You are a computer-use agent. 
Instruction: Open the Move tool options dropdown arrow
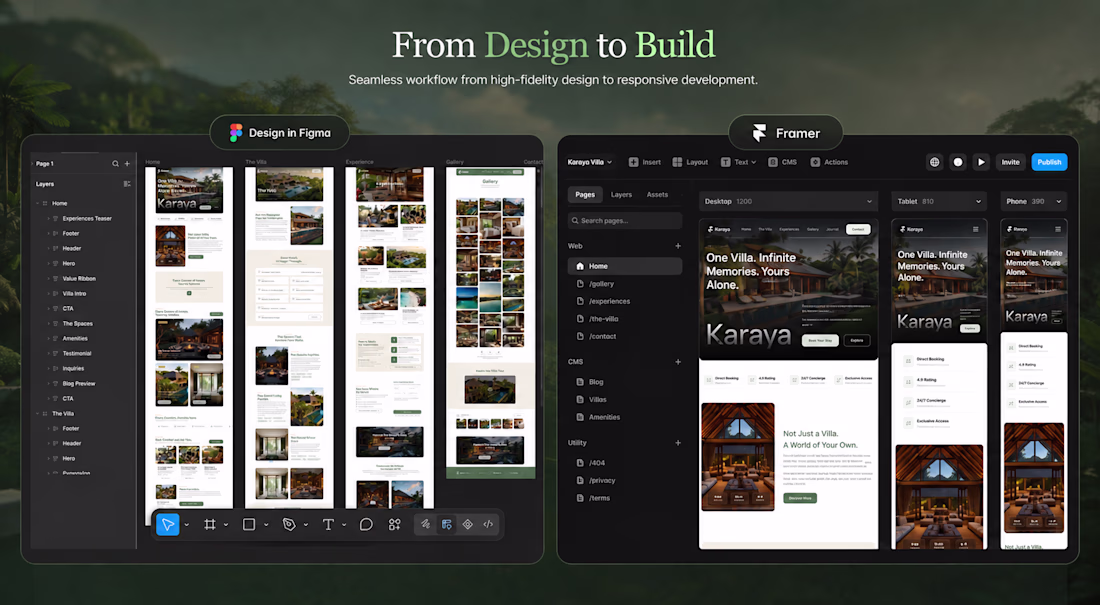click(187, 525)
